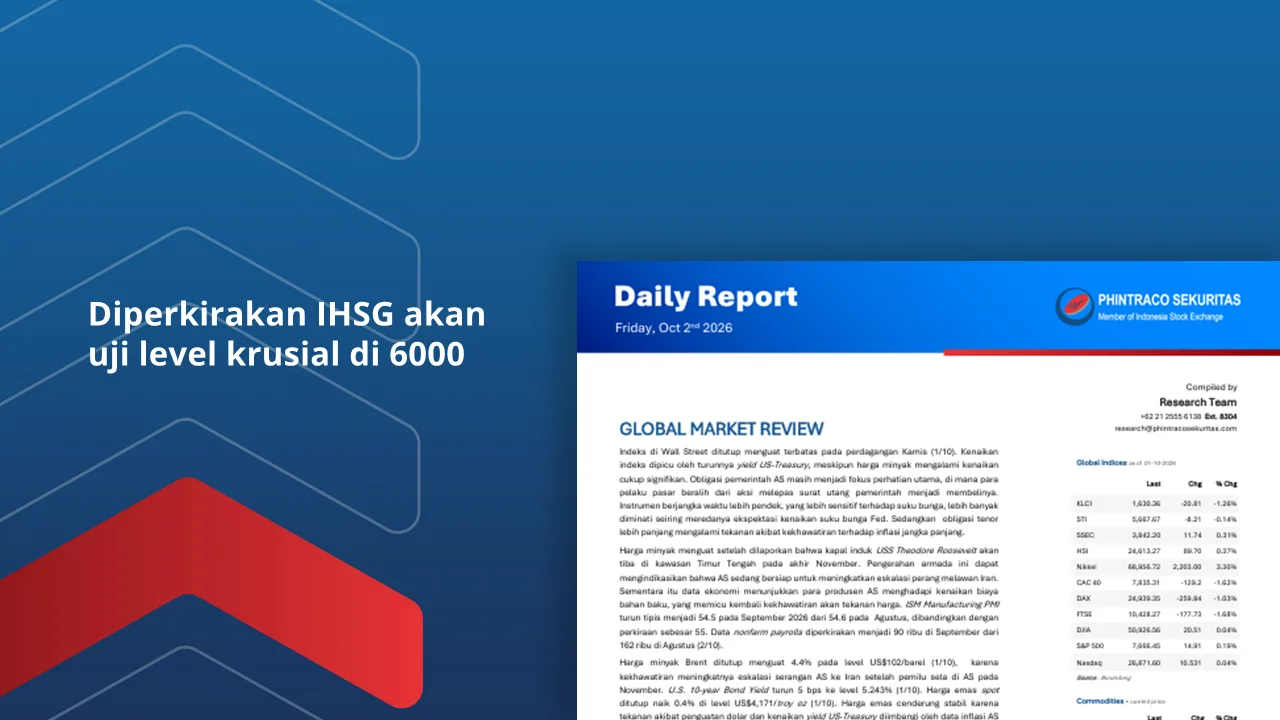Viewport: 1280px width, 720px height.
Task: Click the "Last" column header of Global Indices
Action: pyautogui.click(x=1153, y=483)
